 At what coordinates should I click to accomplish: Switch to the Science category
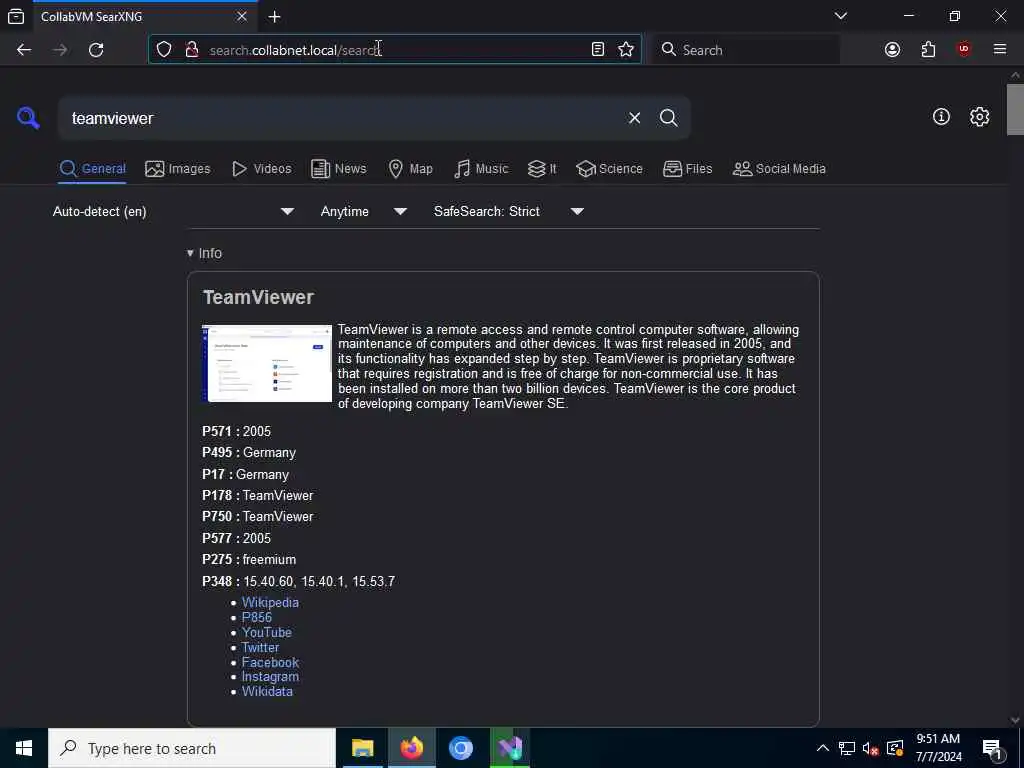[609, 168]
